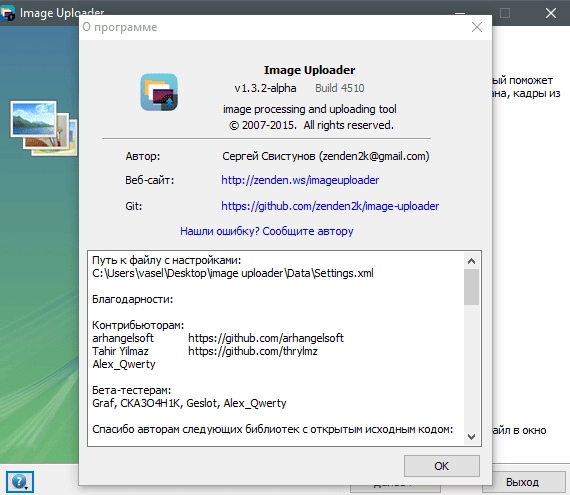Viewport: 570px width, 495px height.
Task: Click the Image Uploader logo in the About dialog
Action: [159, 92]
